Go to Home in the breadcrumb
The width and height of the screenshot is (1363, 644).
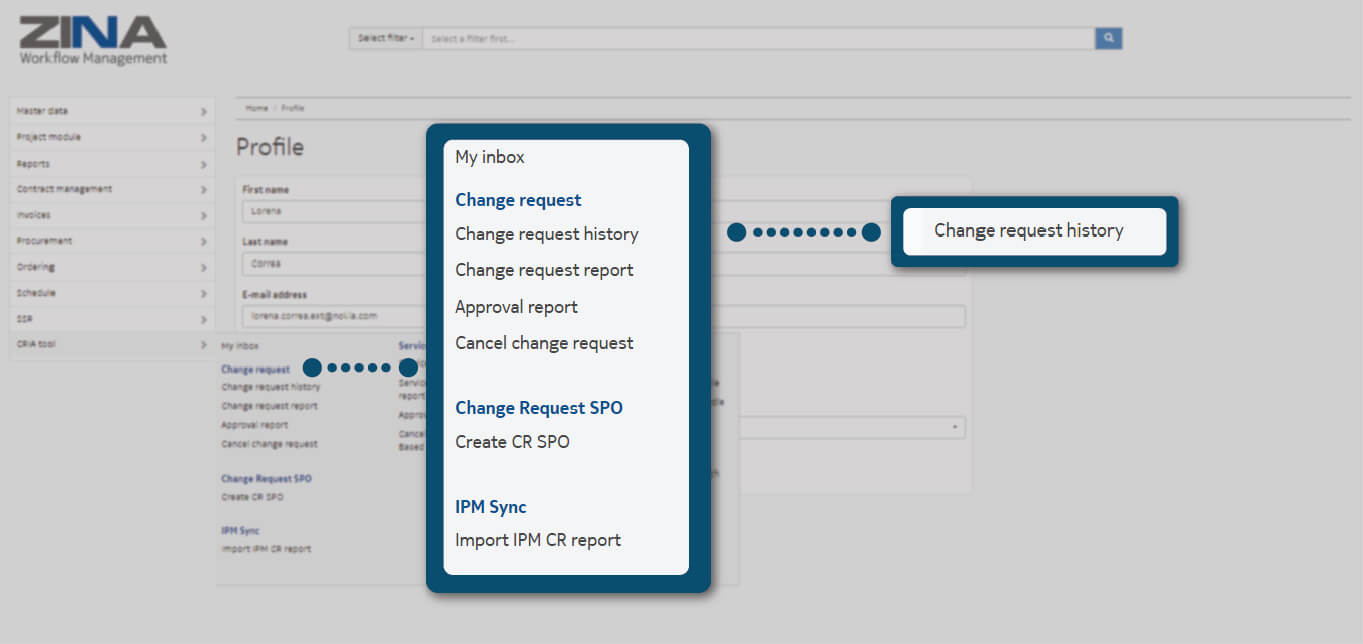point(257,108)
